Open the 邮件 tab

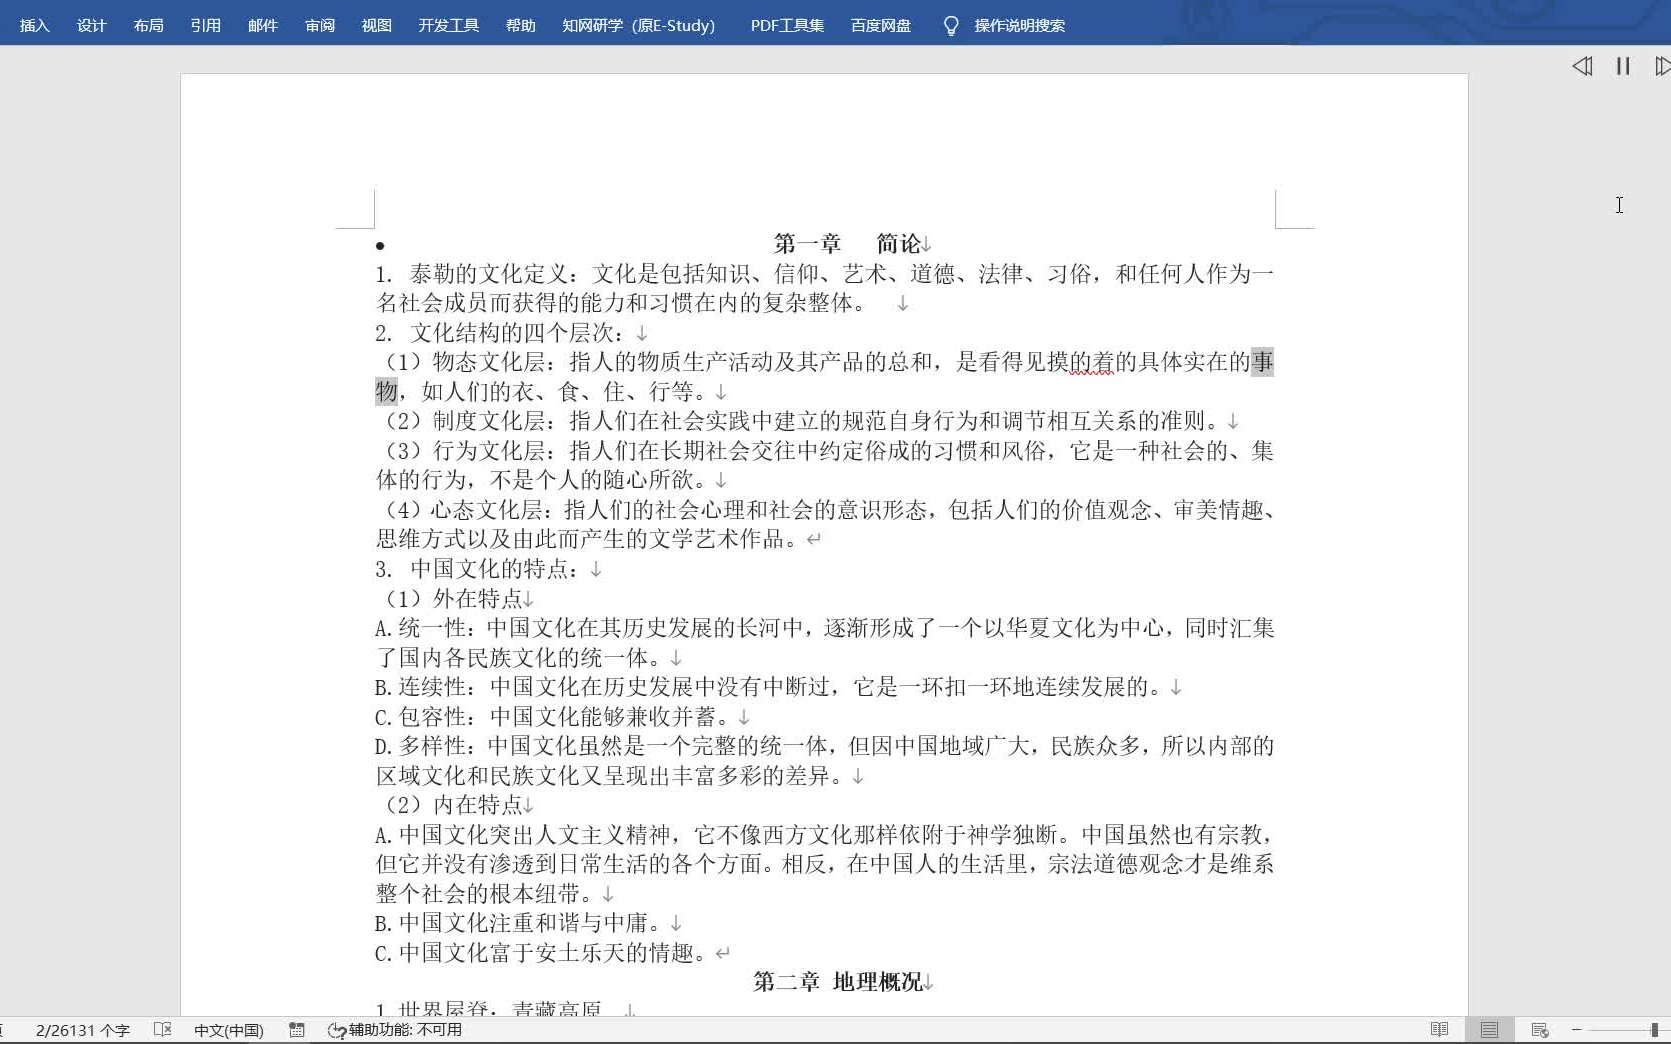click(x=262, y=25)
